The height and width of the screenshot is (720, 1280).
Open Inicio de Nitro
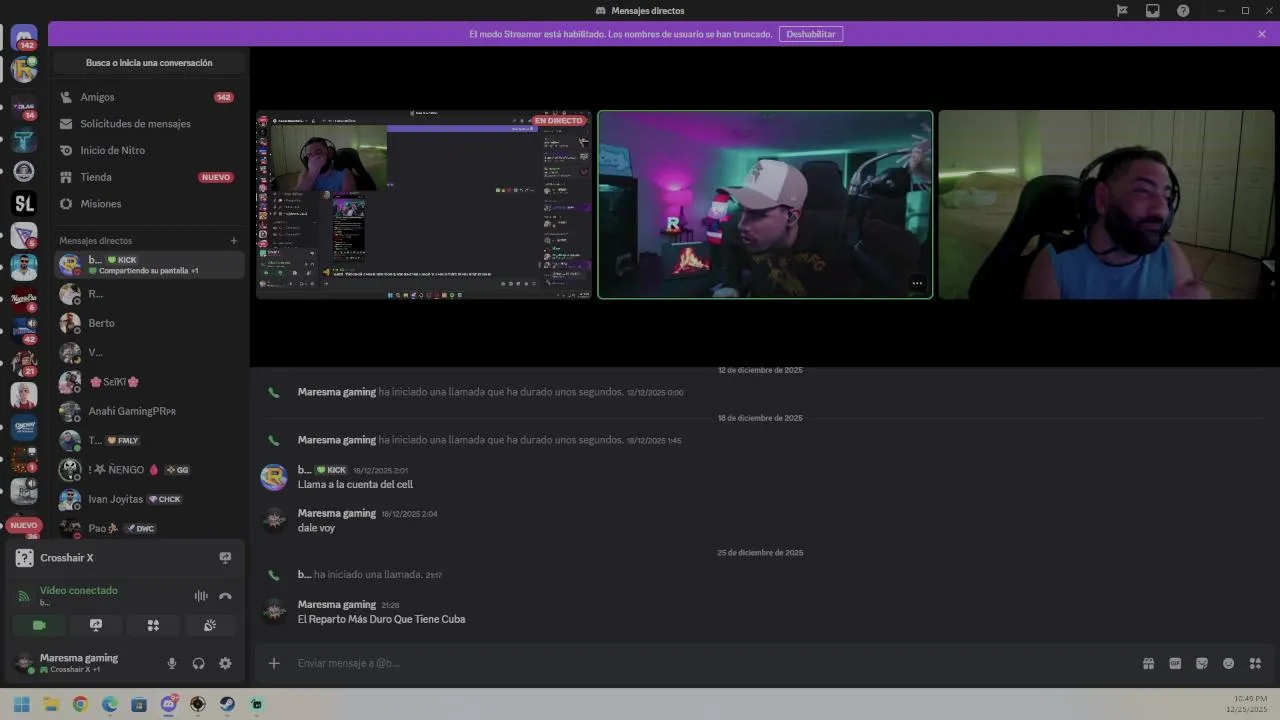(149, 150)
